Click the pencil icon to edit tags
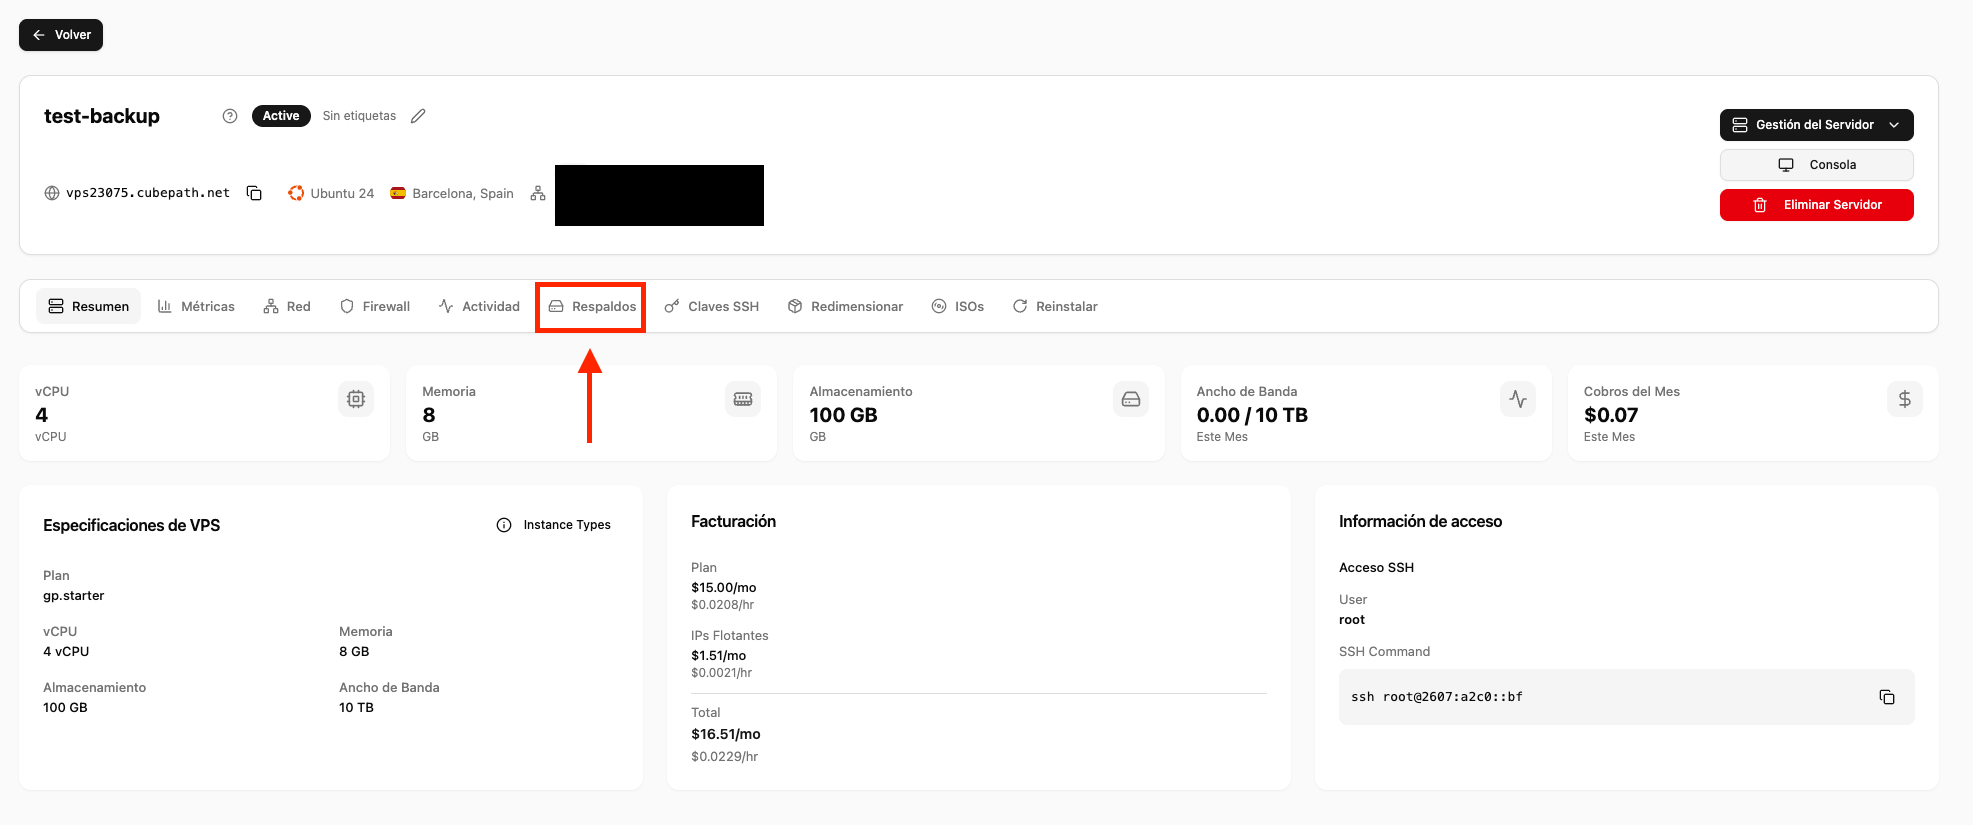This screenshot has height=825, width=1973. click(418, 116)
